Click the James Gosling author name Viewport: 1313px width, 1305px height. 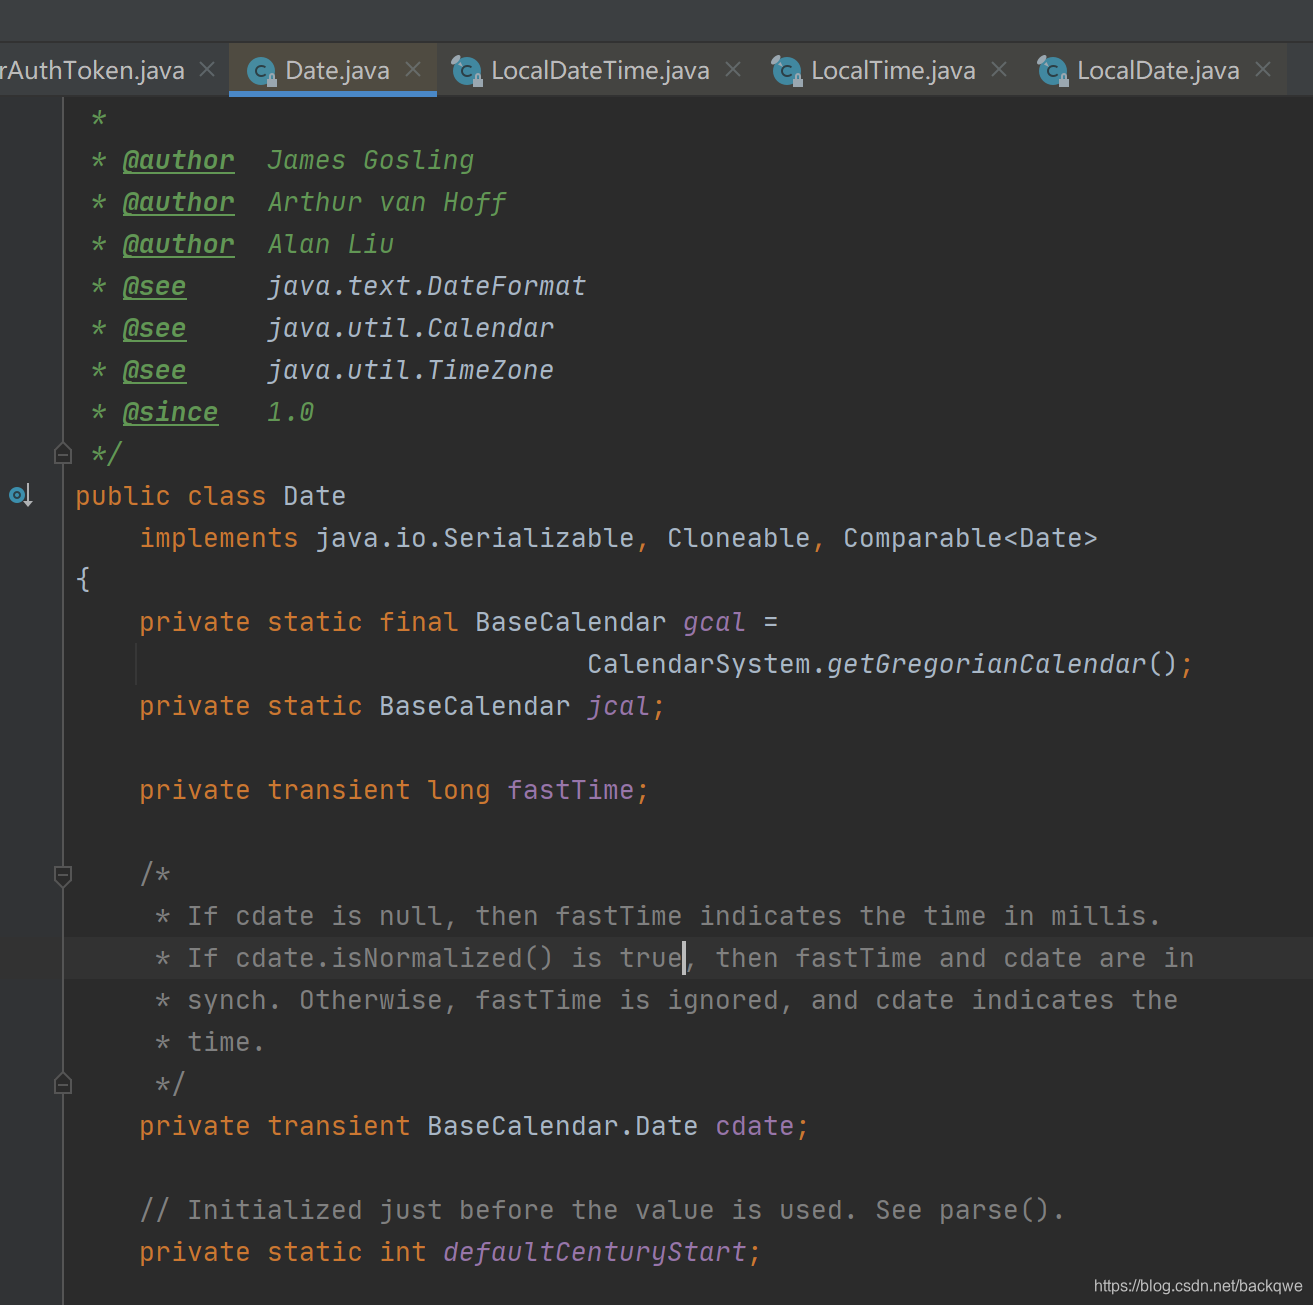coord(371,160)
